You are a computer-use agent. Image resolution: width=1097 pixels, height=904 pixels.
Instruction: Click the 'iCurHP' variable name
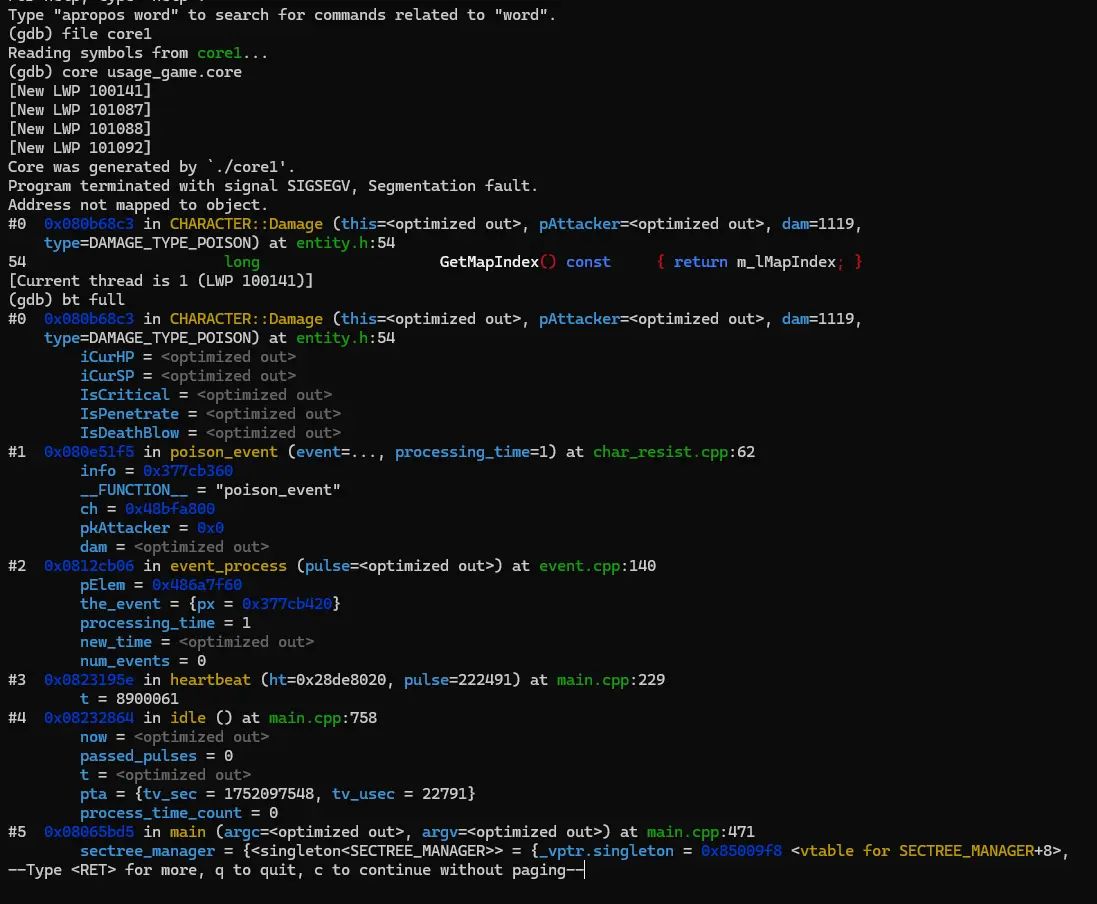coord(107,357)
